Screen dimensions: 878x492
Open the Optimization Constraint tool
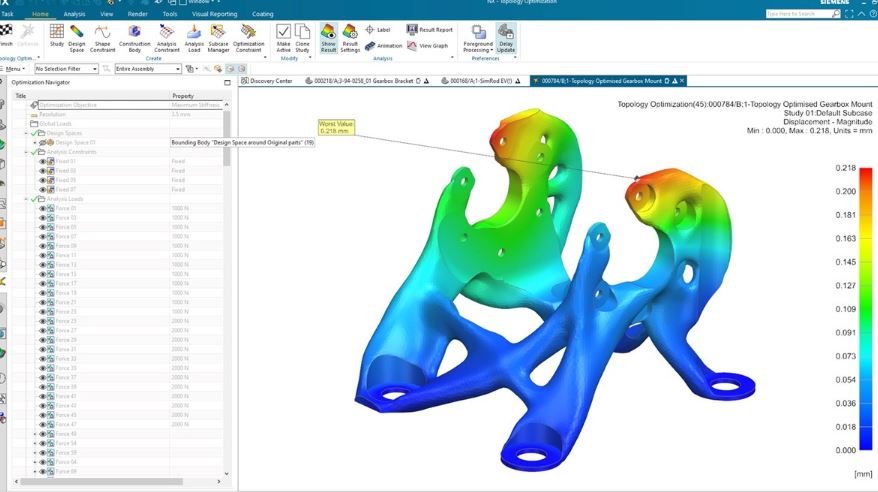(249, 37)
